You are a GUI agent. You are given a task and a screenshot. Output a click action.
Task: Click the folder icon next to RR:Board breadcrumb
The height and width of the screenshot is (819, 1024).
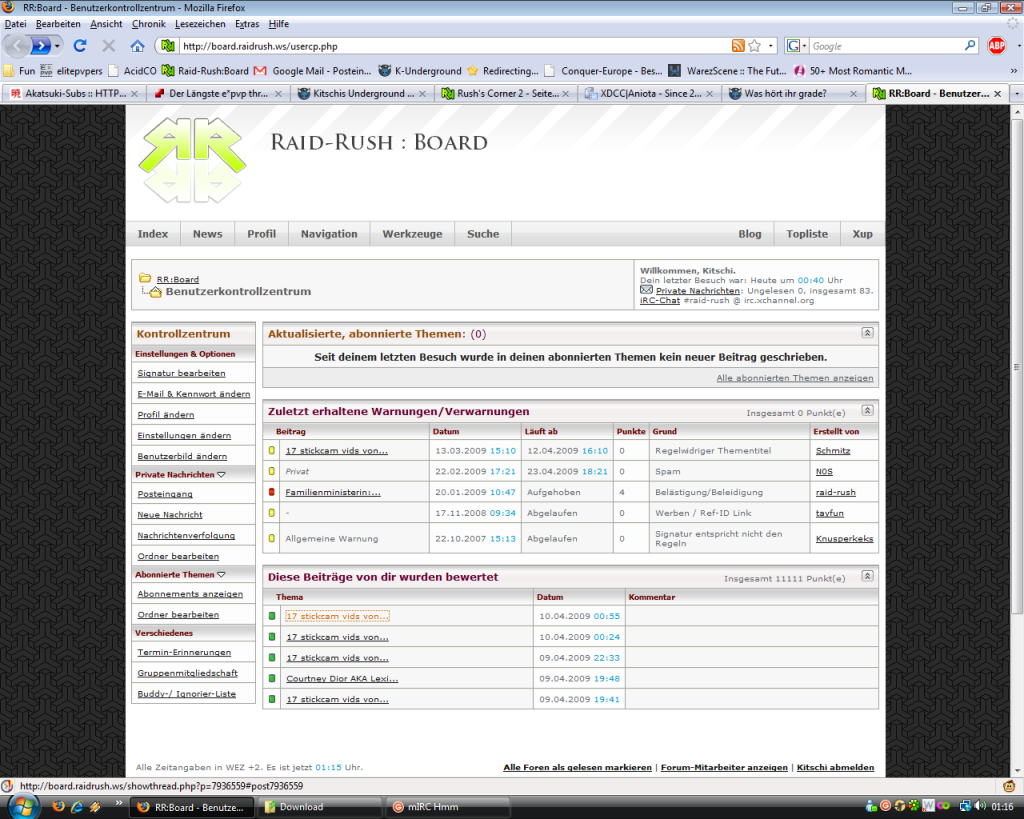click(x=145, y=278)
